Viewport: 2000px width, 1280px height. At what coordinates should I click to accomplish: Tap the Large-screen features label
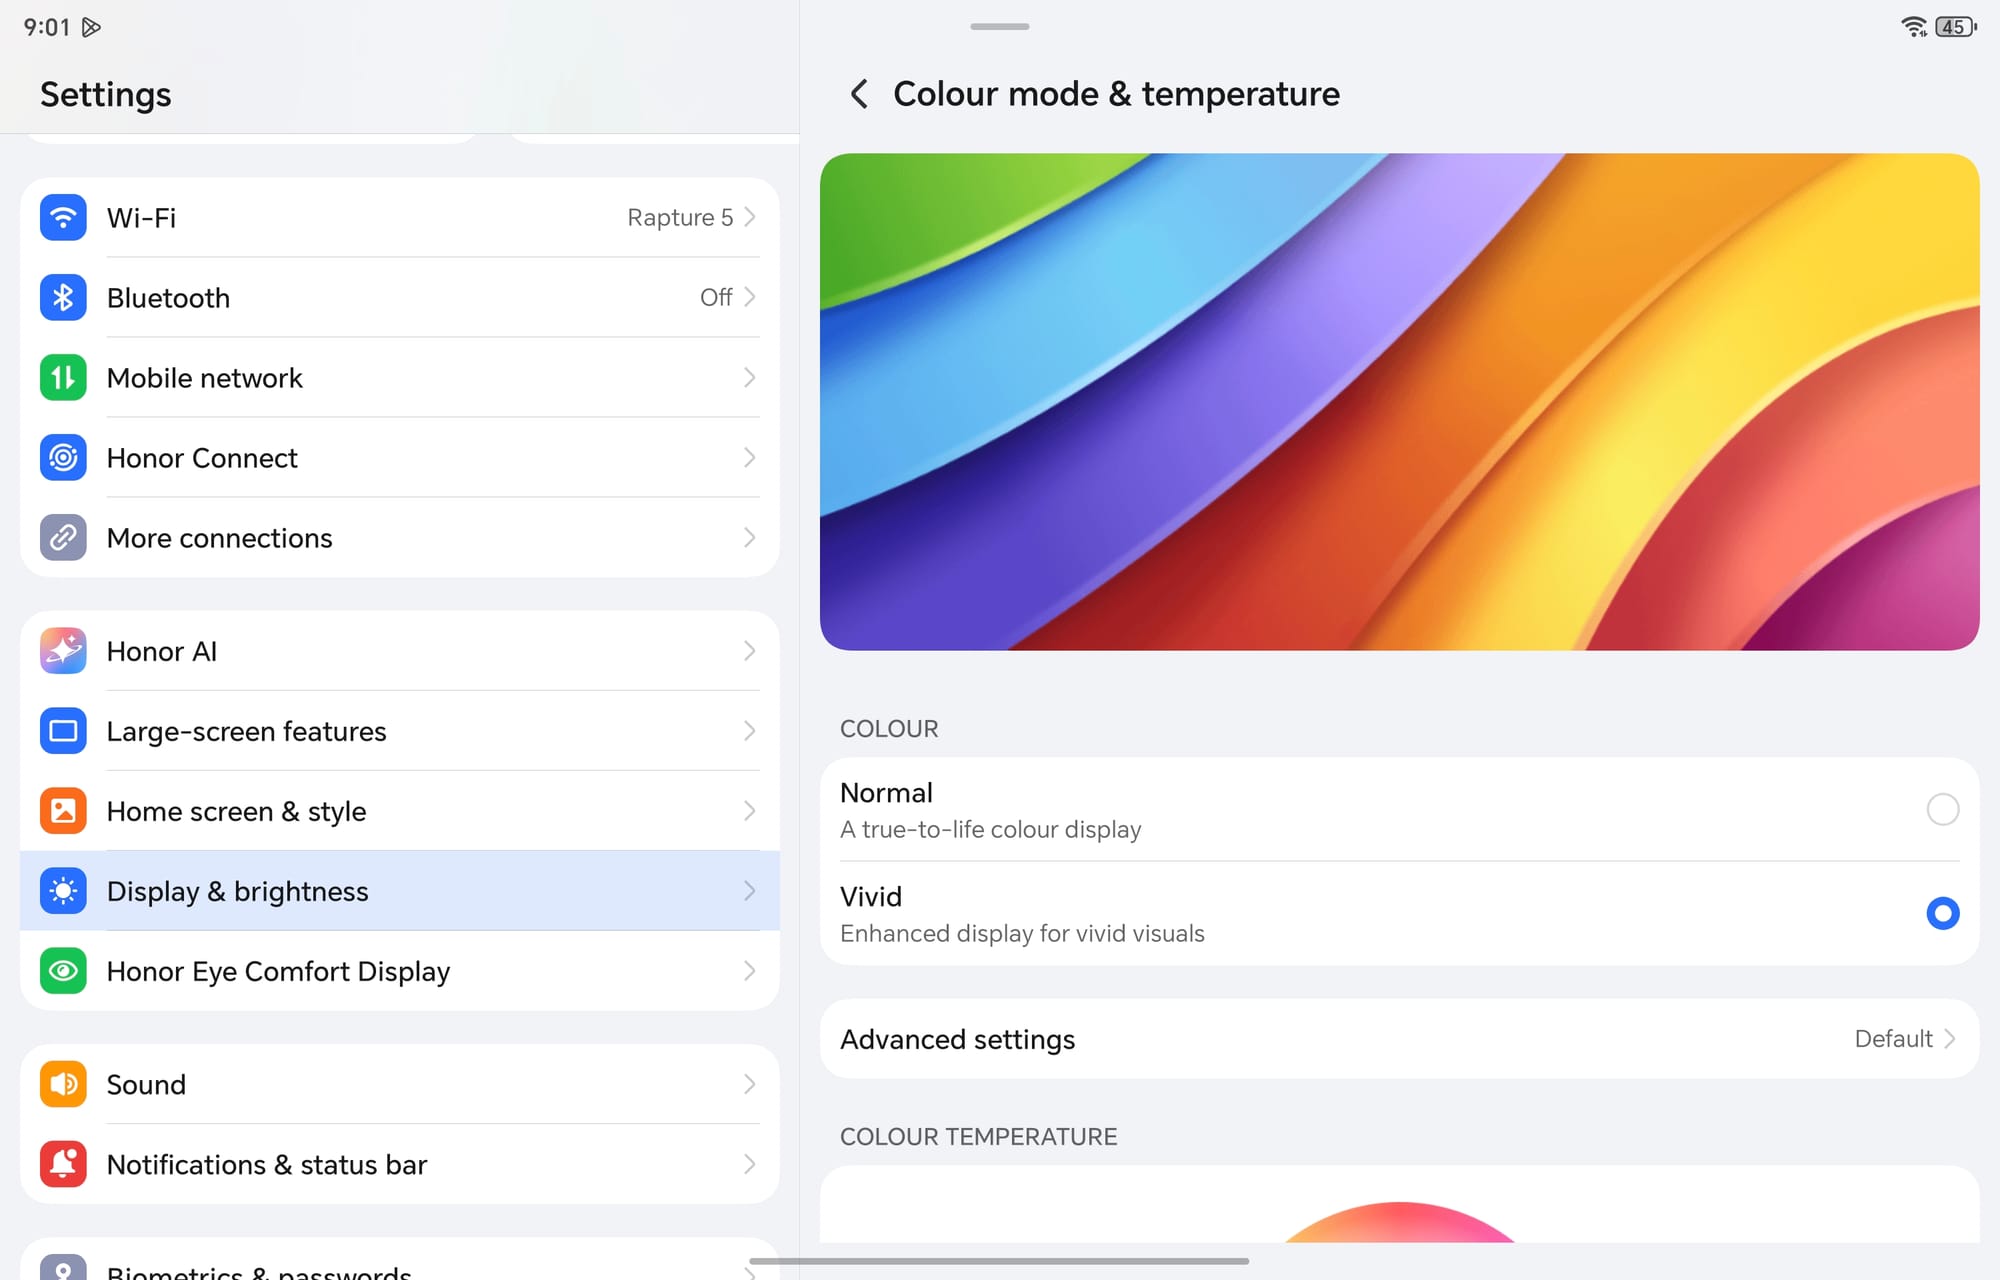(246, 731)
